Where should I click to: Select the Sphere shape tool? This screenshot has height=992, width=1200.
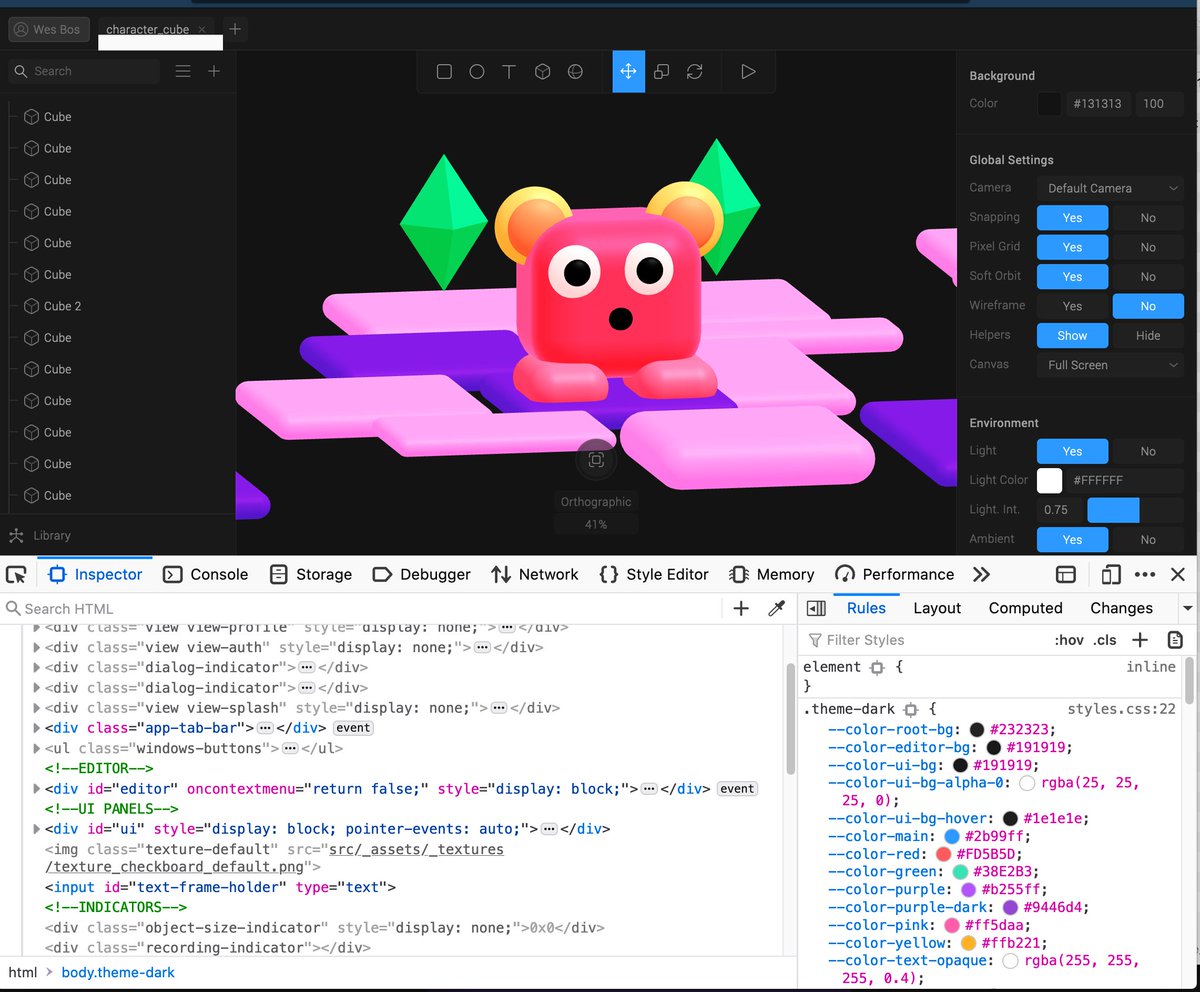(575, 71)
